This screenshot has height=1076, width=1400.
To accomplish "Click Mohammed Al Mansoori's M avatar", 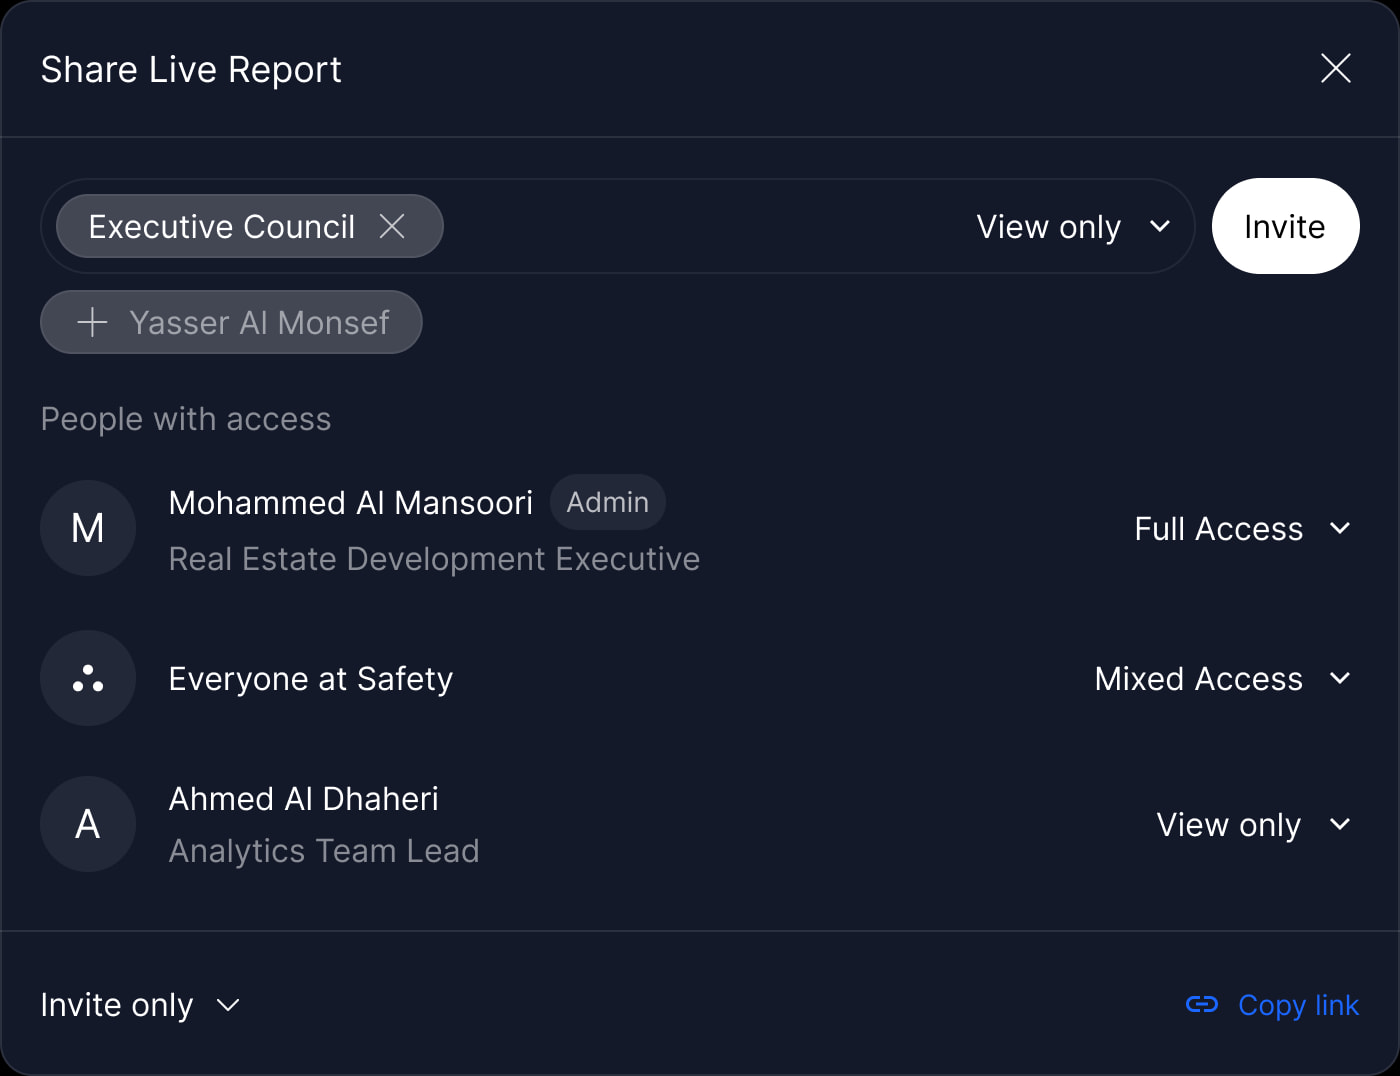I will click(x=88, y=528).
